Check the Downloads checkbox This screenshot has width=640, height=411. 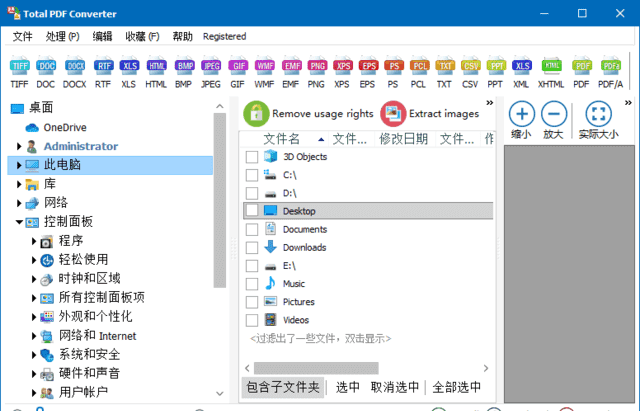pyautogui.click(x=252, y=247)
